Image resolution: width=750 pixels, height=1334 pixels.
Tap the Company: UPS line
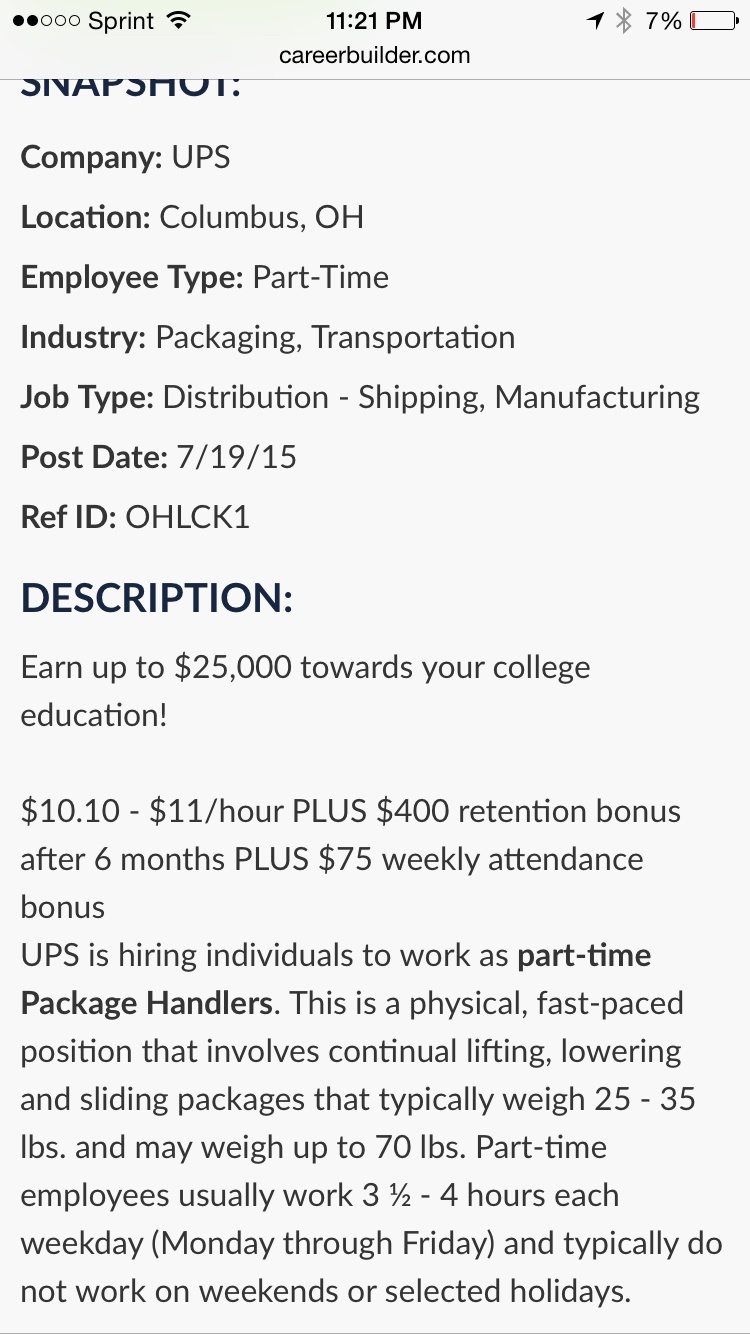[125, 157]
